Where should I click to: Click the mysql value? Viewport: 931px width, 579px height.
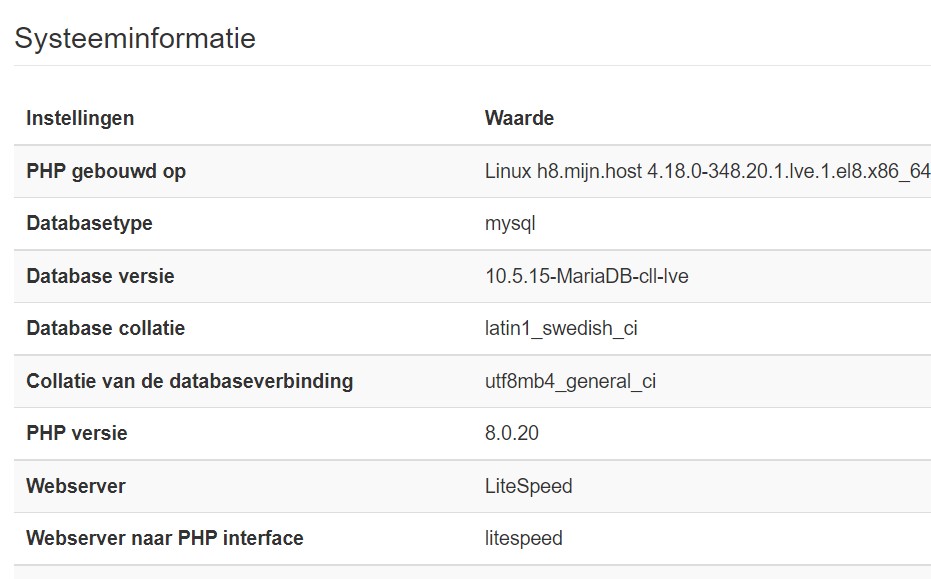click(x=510, y=224)
